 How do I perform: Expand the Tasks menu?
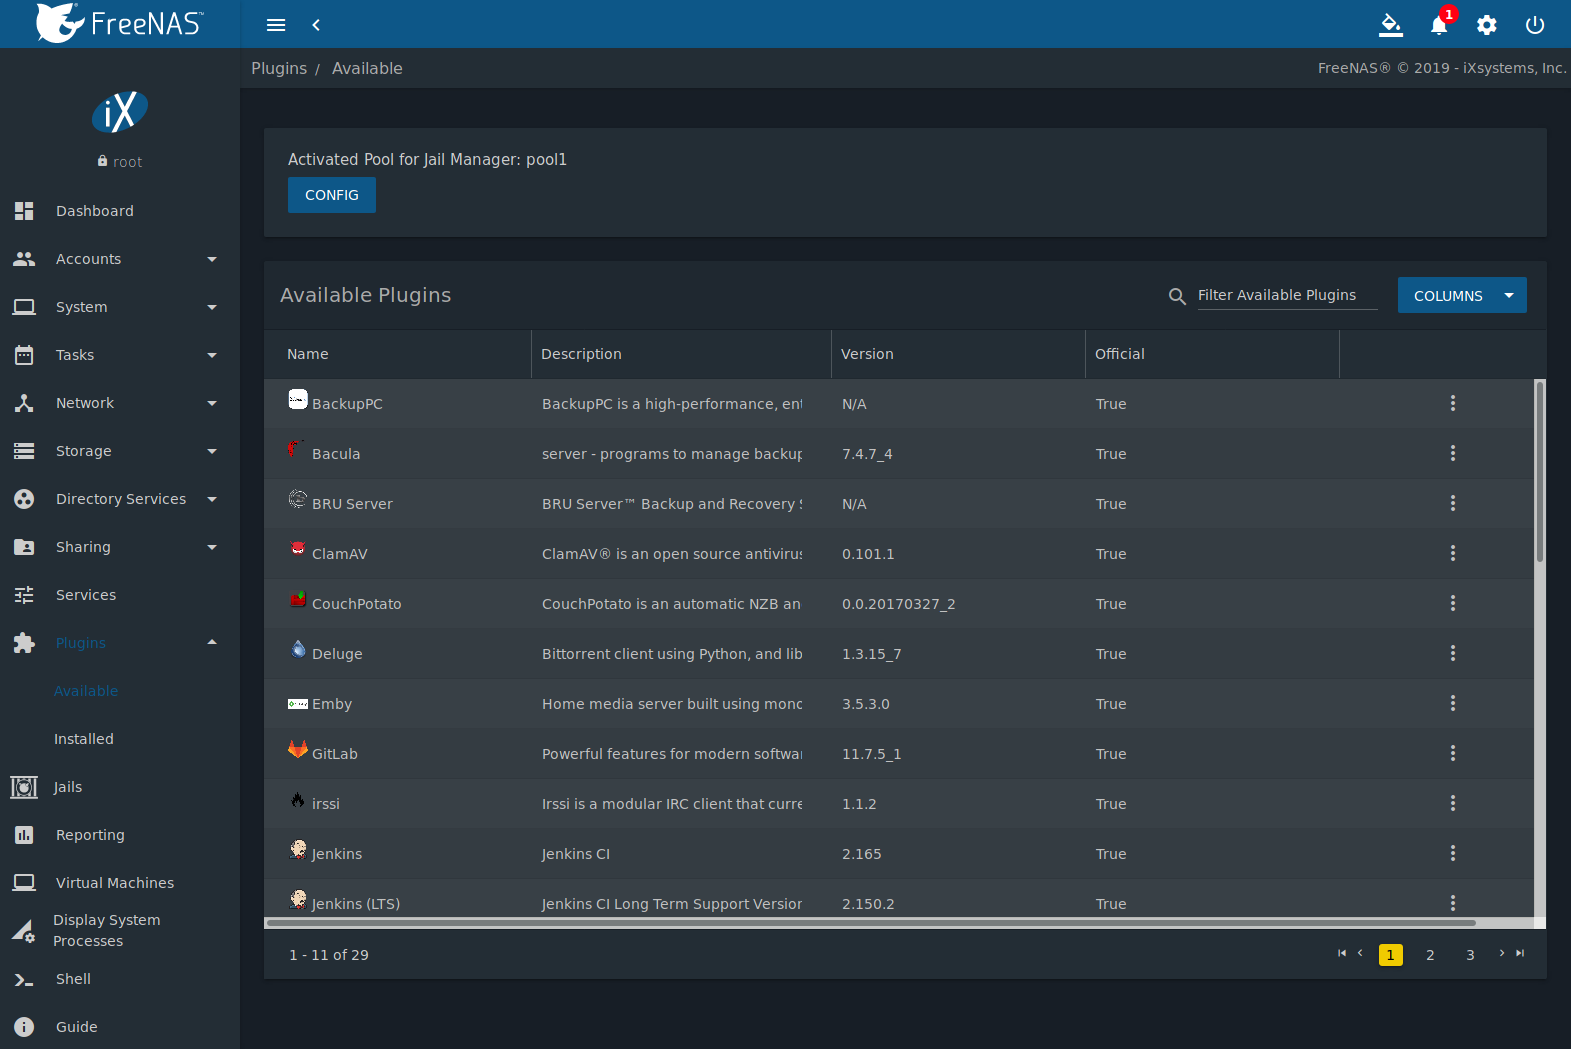coord(120,355)
